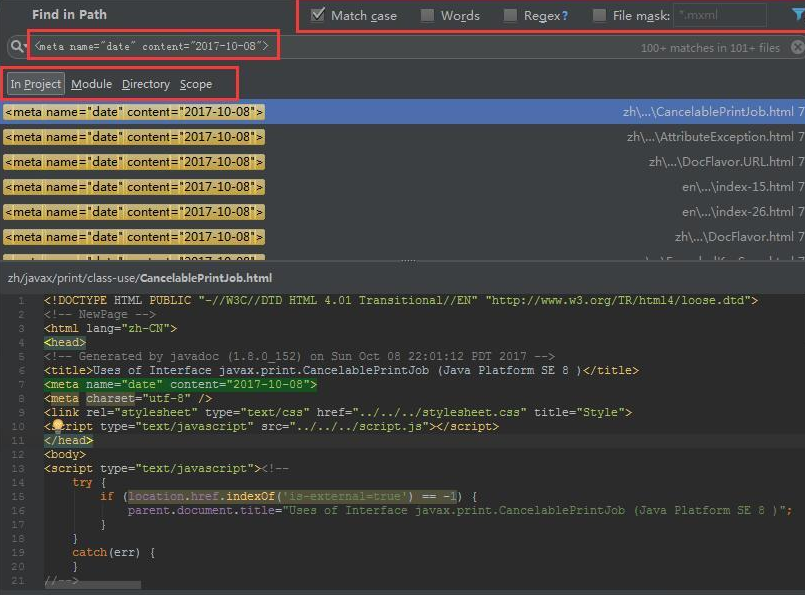Click the preview path CancelablePrintJob.html header

(140, 278)
